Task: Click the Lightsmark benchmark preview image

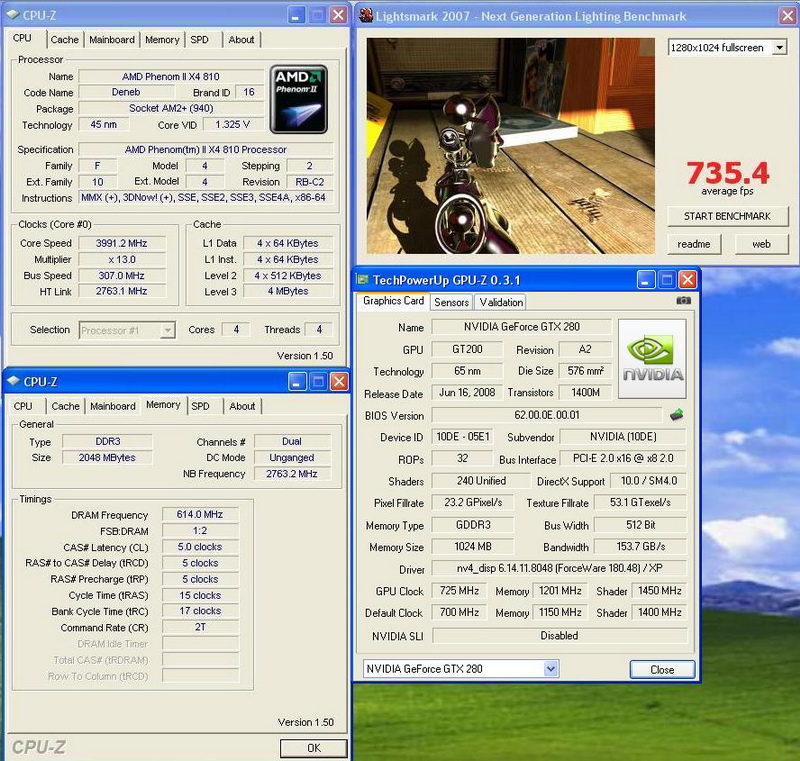Action: 511,146
